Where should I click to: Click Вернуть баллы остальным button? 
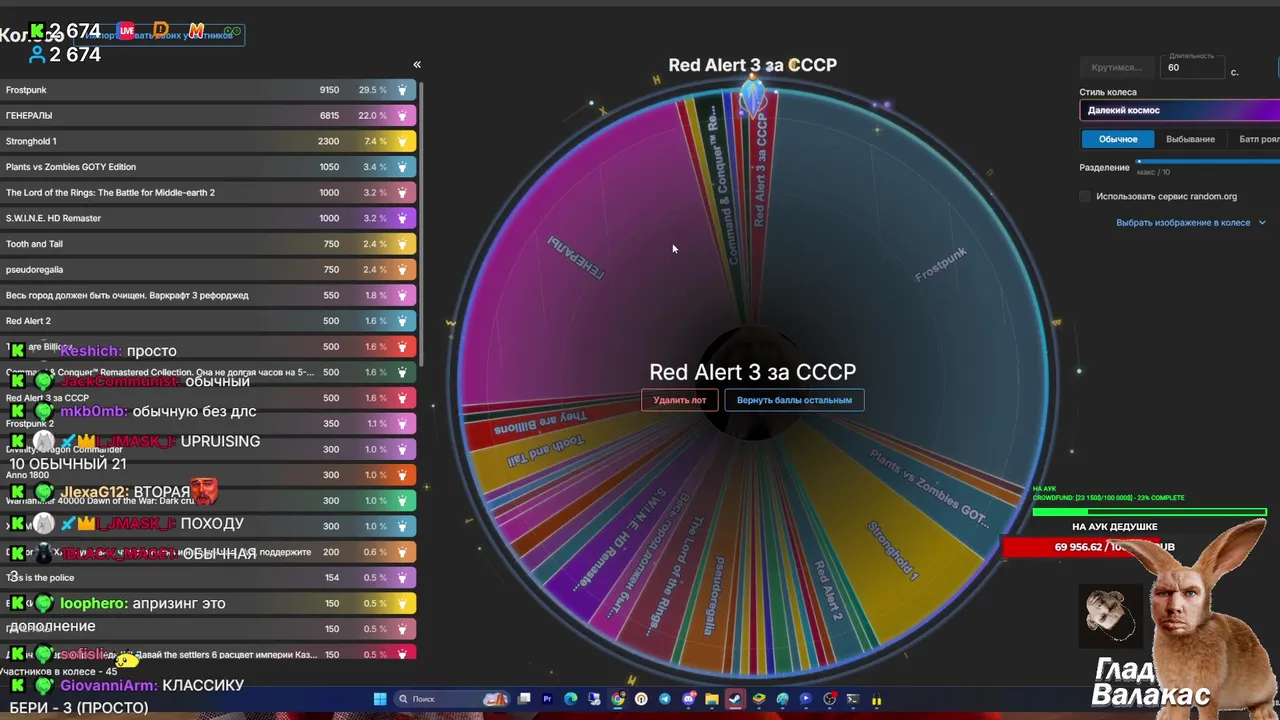[794, 400]
